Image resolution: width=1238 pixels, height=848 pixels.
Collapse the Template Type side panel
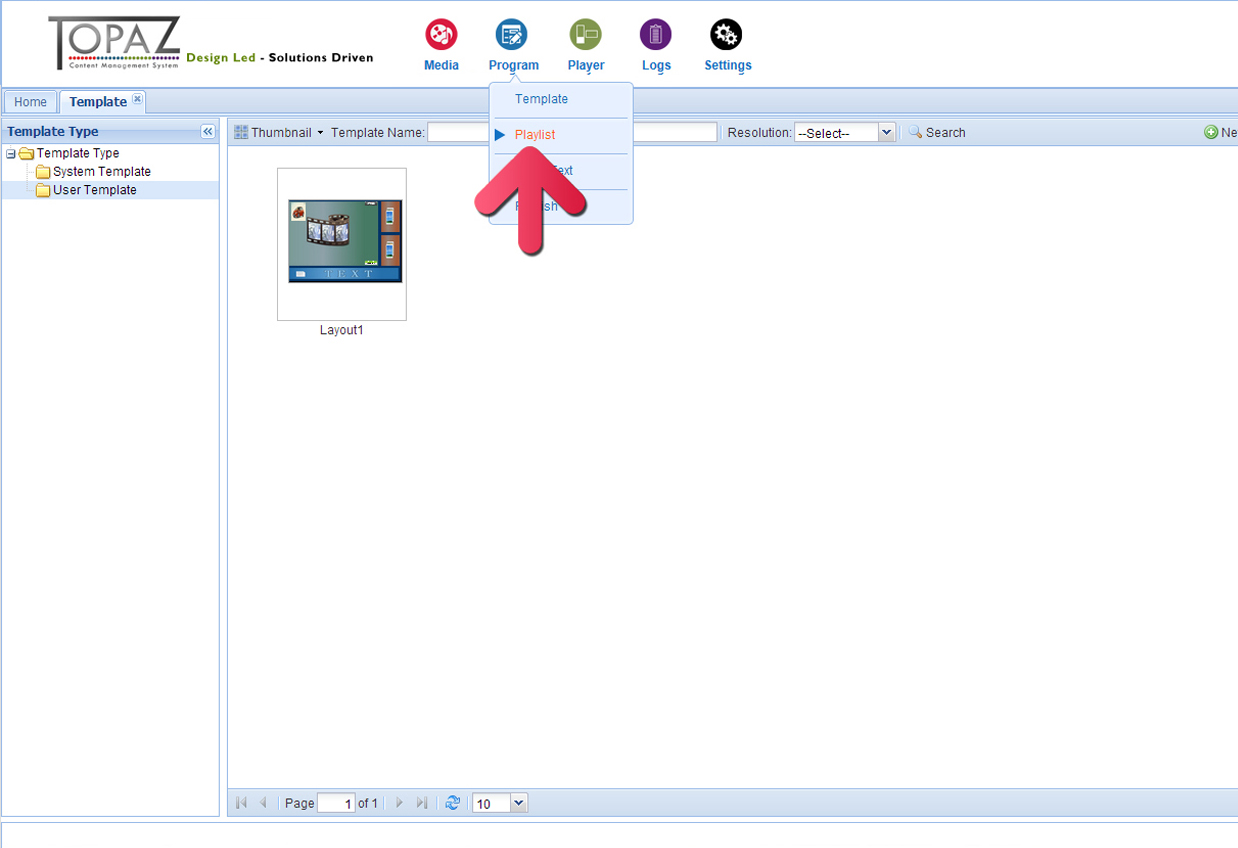[208, 132]
